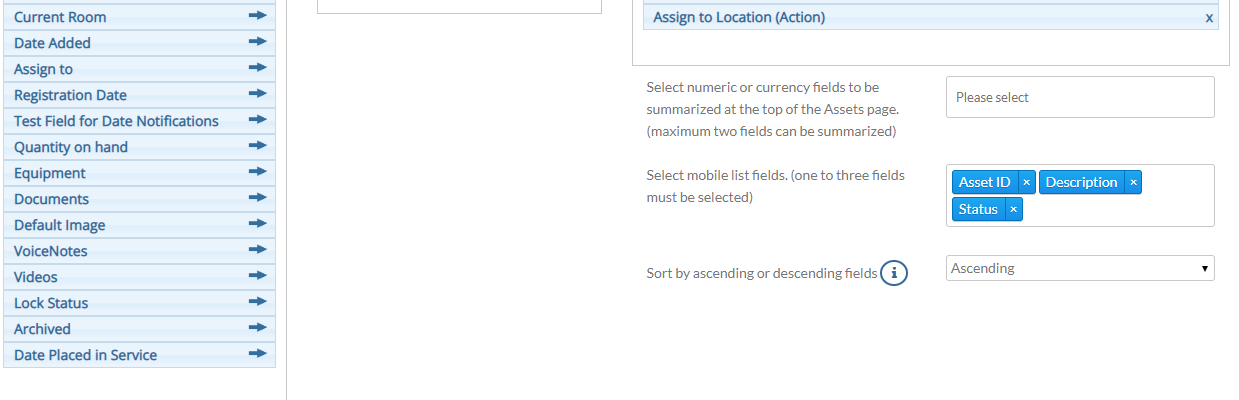The height and width of the screenshot is (400, 1239).
Task: Click arrow icon for Date Placed in Service
Action: coord(258,354)
